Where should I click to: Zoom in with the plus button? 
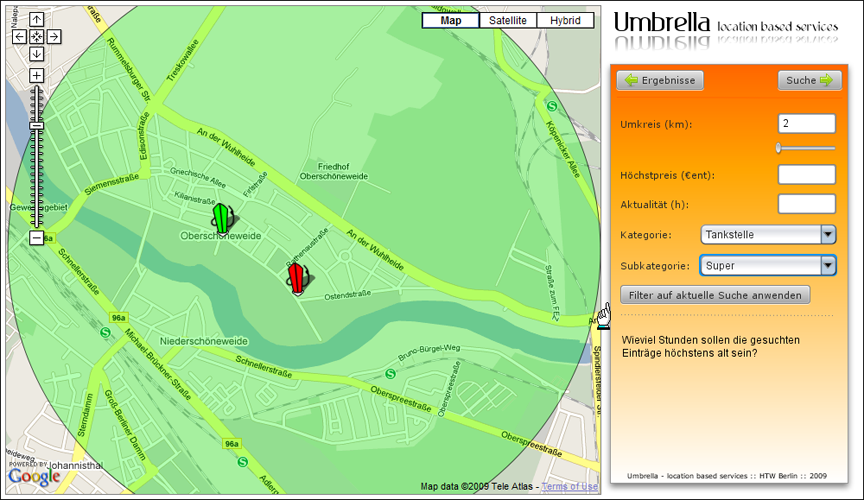36,76
